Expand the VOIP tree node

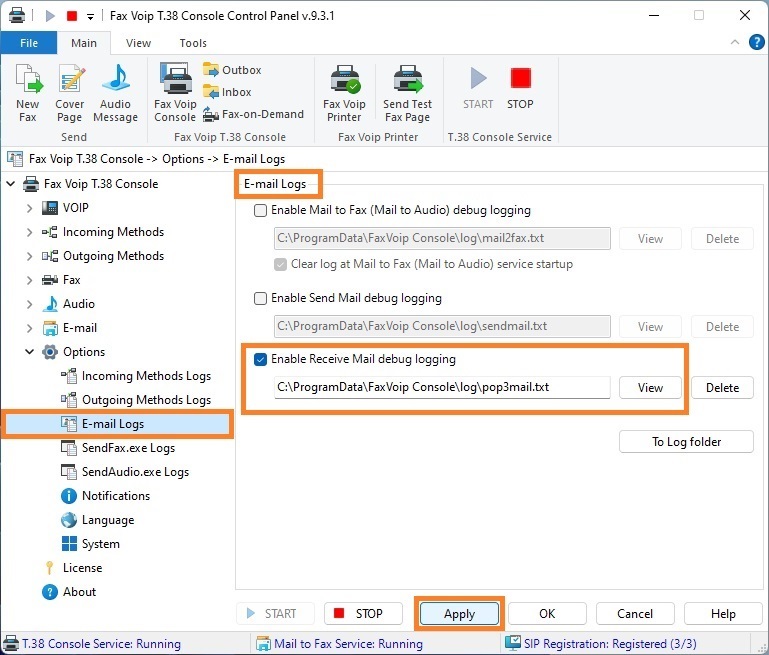[29, 208]
